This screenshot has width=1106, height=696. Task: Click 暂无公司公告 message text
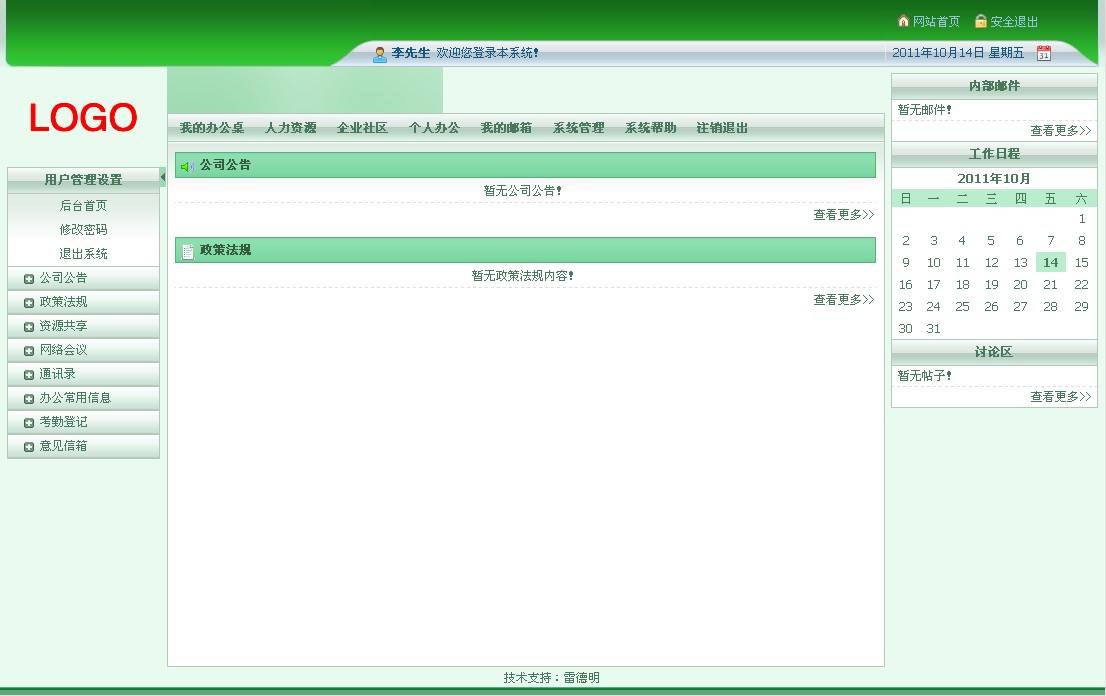[x=523, y=190]
